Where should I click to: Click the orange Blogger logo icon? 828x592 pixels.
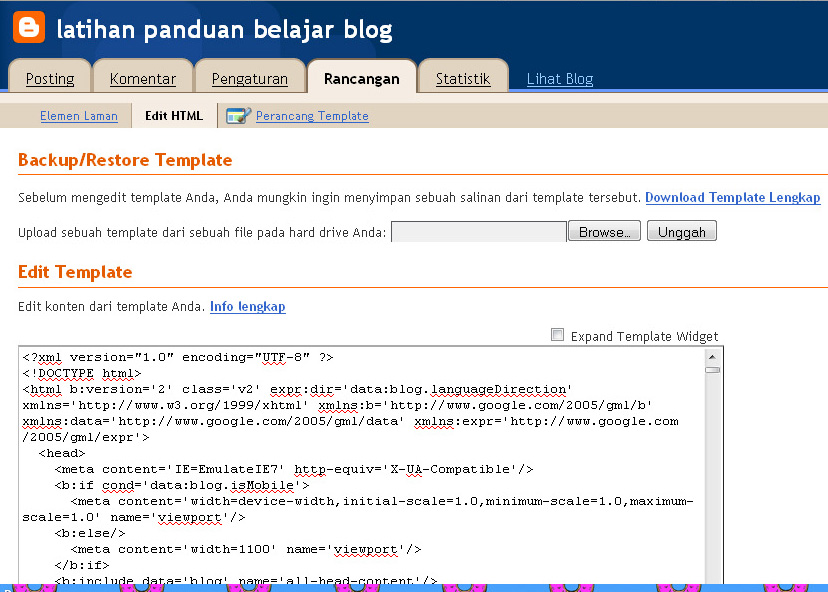point(28,27)
